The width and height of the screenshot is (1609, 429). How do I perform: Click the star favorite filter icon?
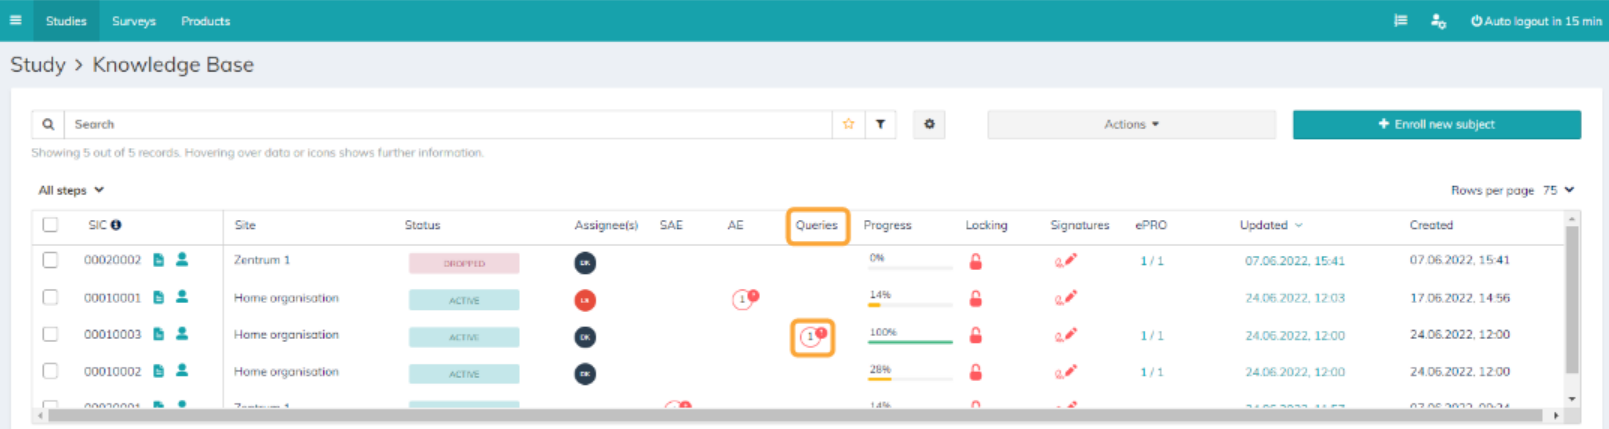pos(848,124)
